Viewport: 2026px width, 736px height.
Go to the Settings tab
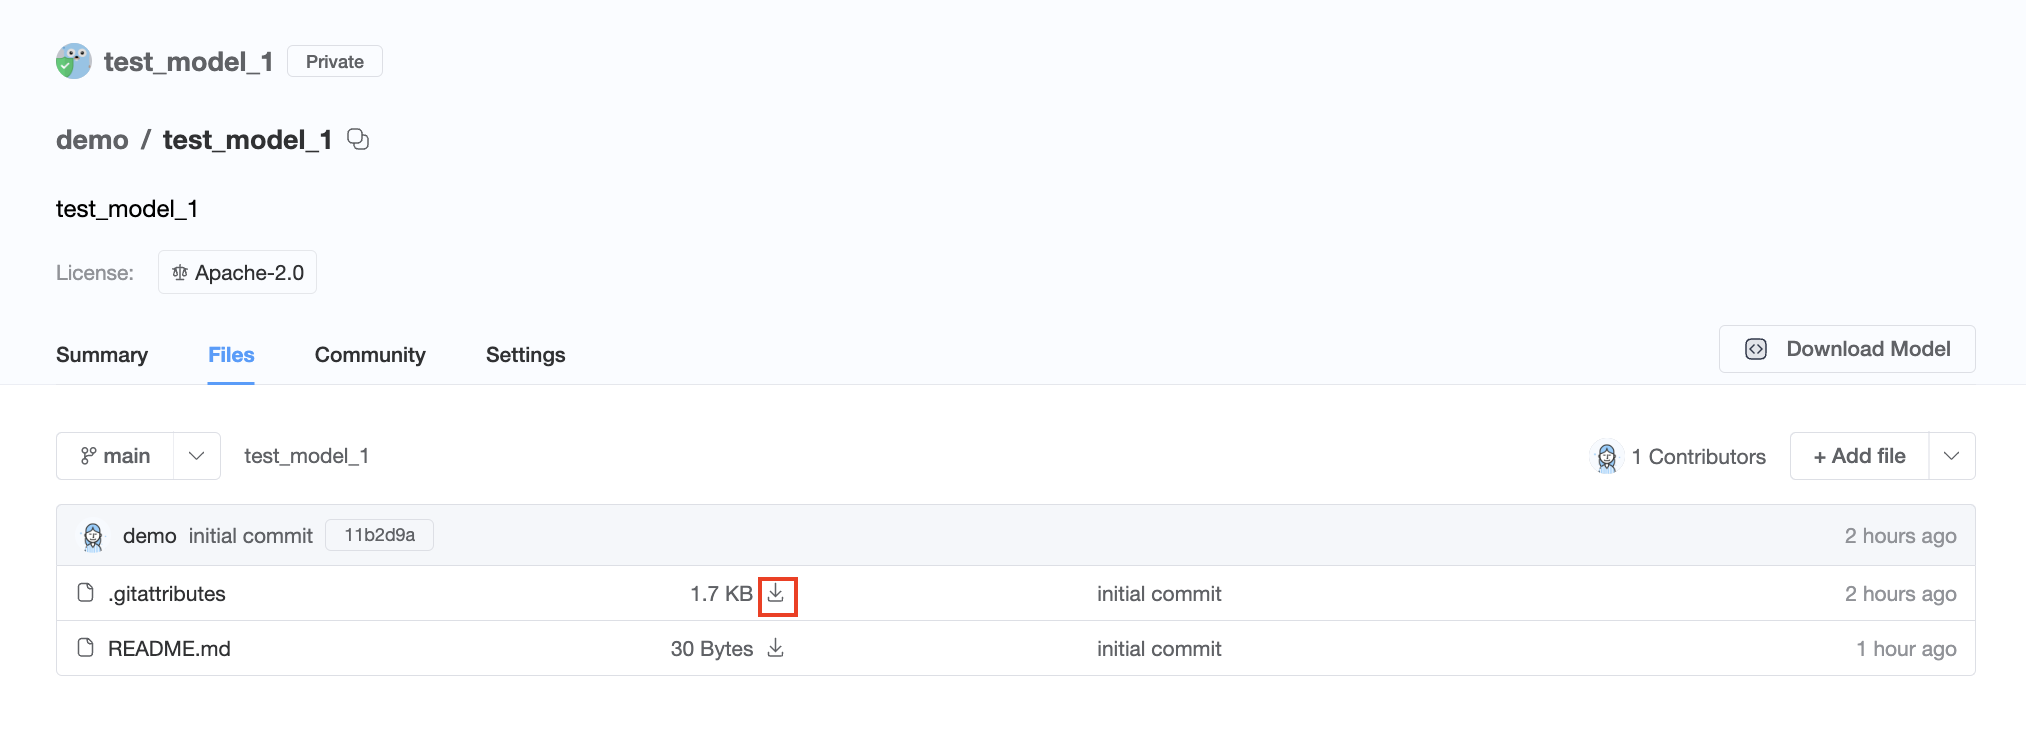point(525,355)
